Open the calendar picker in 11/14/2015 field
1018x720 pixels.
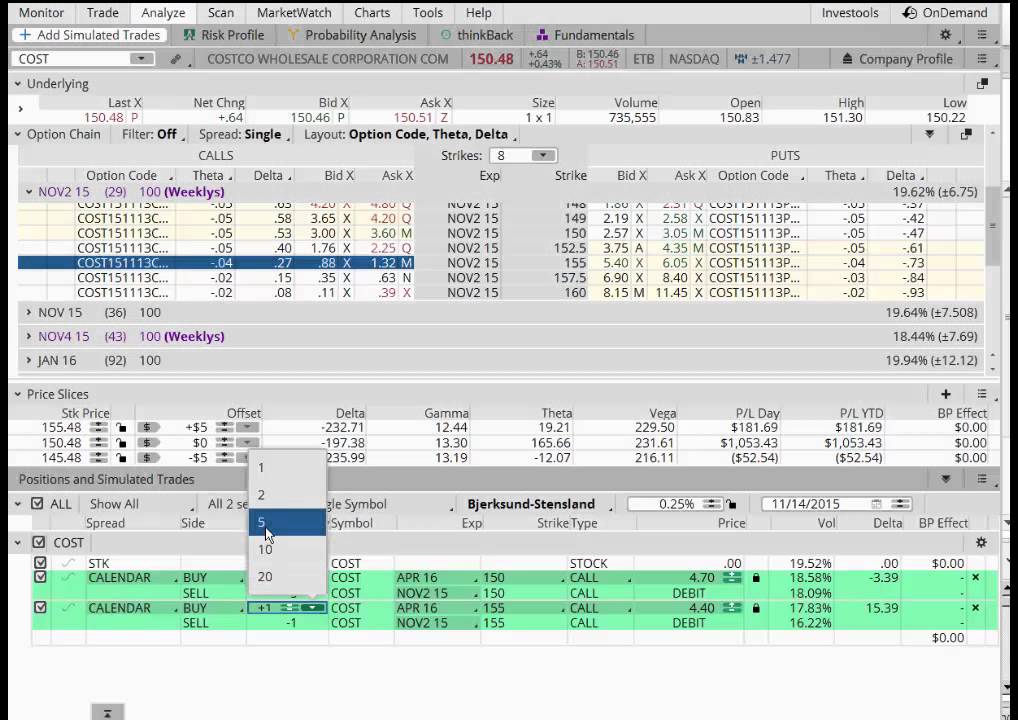click(x=876, y=504)
